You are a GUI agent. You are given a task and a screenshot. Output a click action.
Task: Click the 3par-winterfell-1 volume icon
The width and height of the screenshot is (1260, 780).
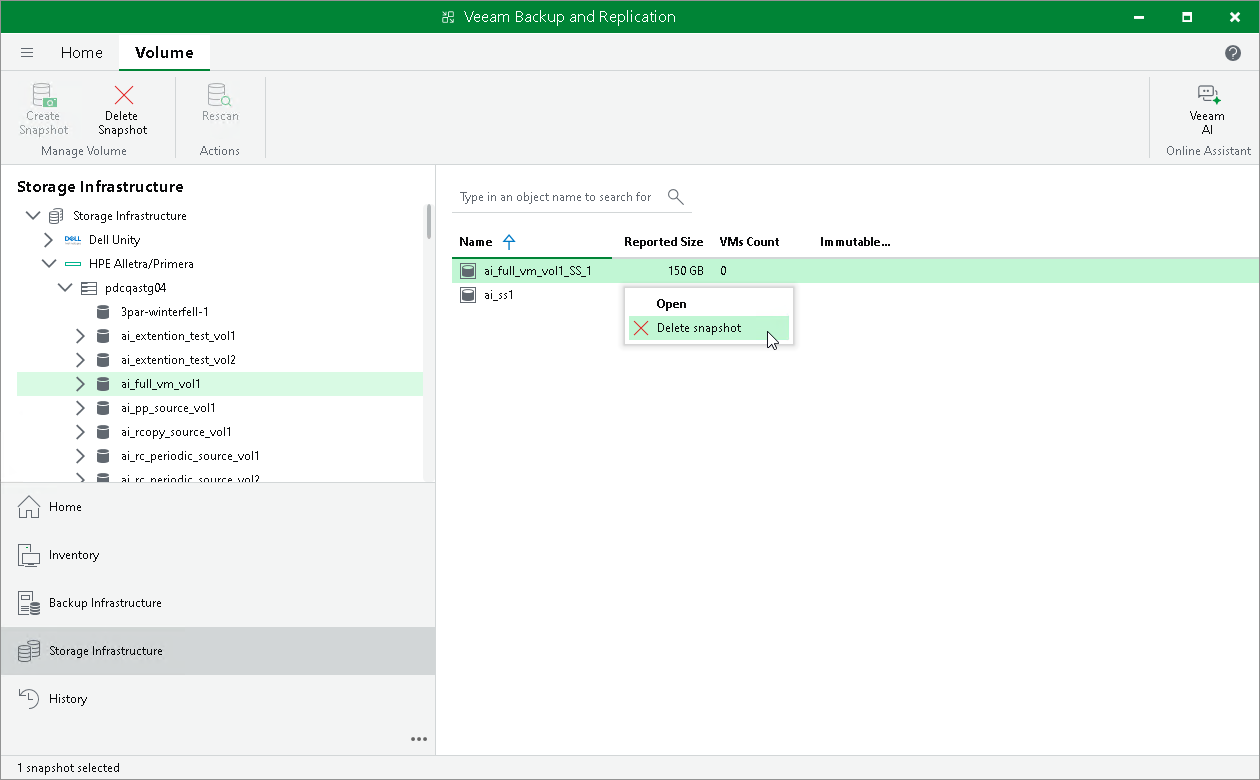coord(103,312)
